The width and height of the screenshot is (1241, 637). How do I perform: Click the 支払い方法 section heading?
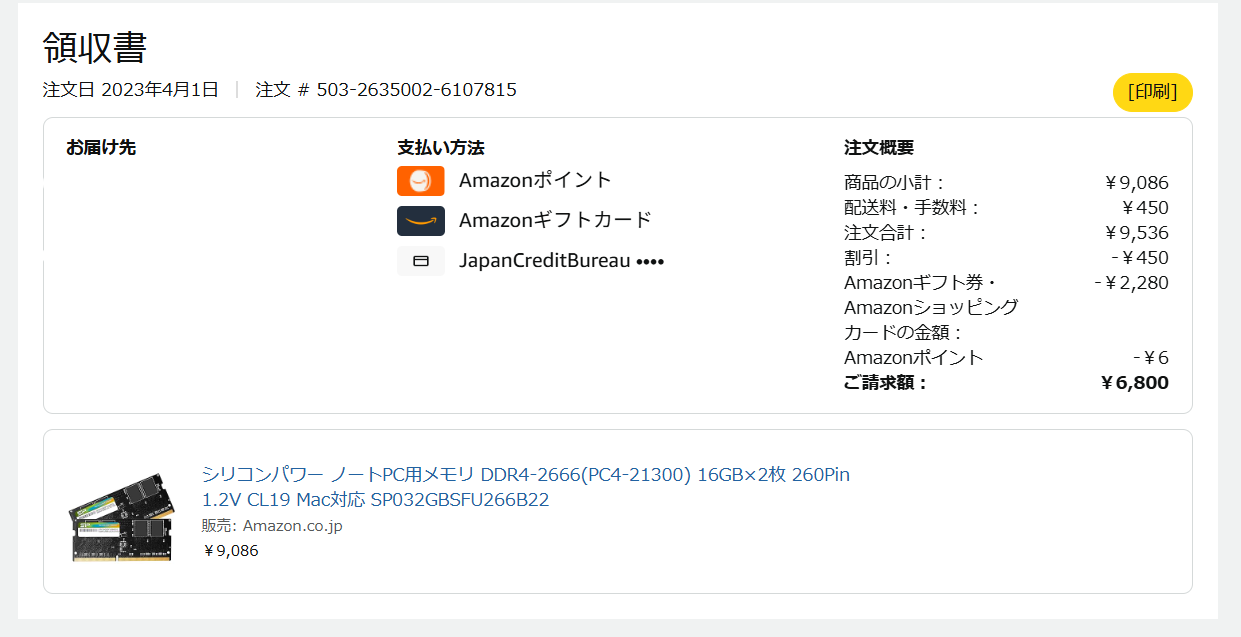pos(441,148)
